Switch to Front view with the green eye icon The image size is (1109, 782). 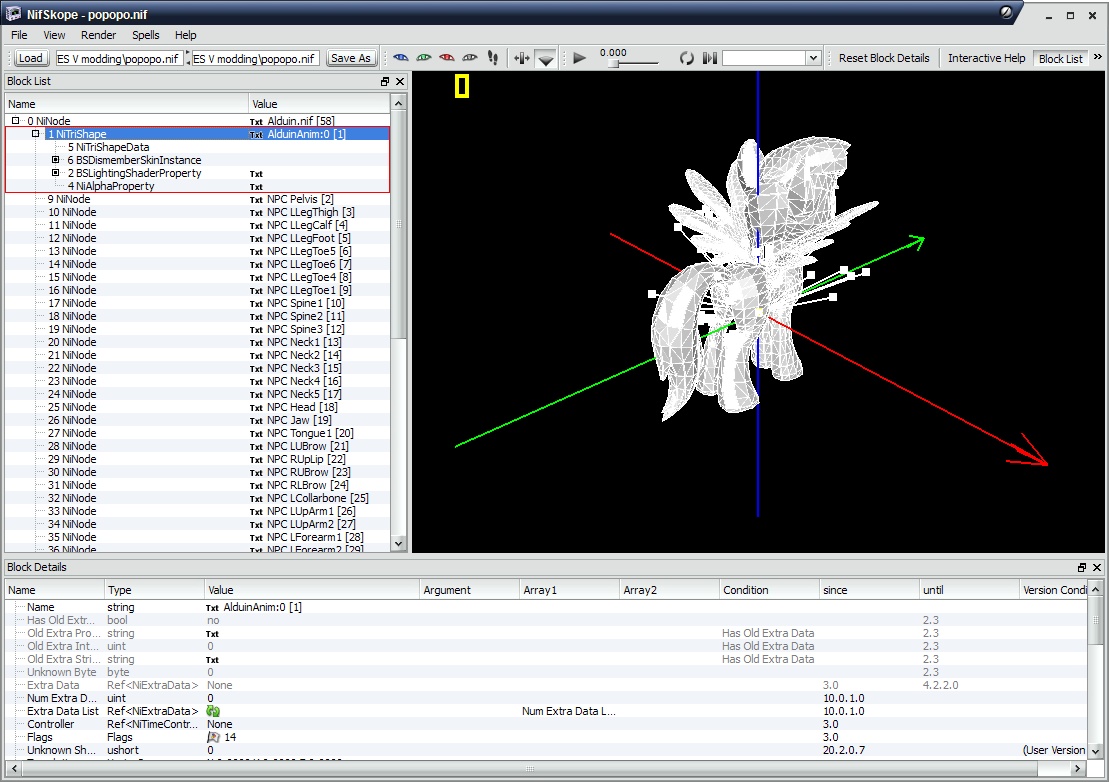tap(424, 58)
